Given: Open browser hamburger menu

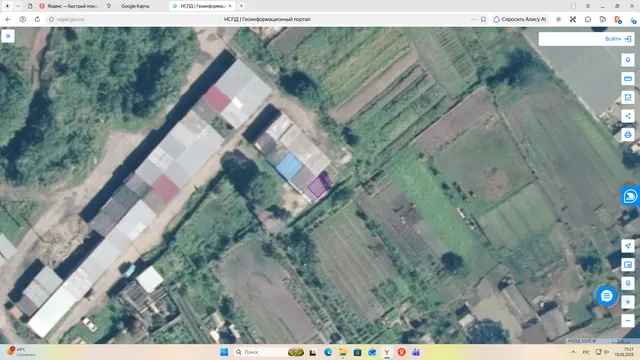Looking at the screenshot, I should coord(588,6).
